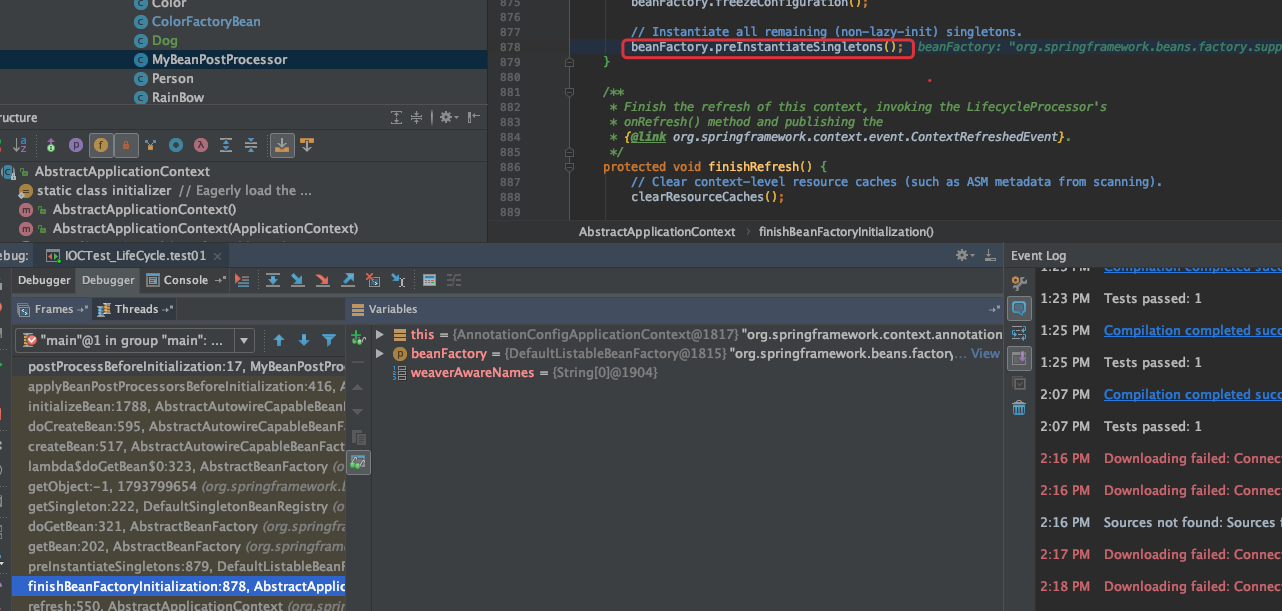Screen dimensions: 1282x611
Task: Click finishBeanFactoryInitialization() breadcrumb
Action: [x=846, y=231]
